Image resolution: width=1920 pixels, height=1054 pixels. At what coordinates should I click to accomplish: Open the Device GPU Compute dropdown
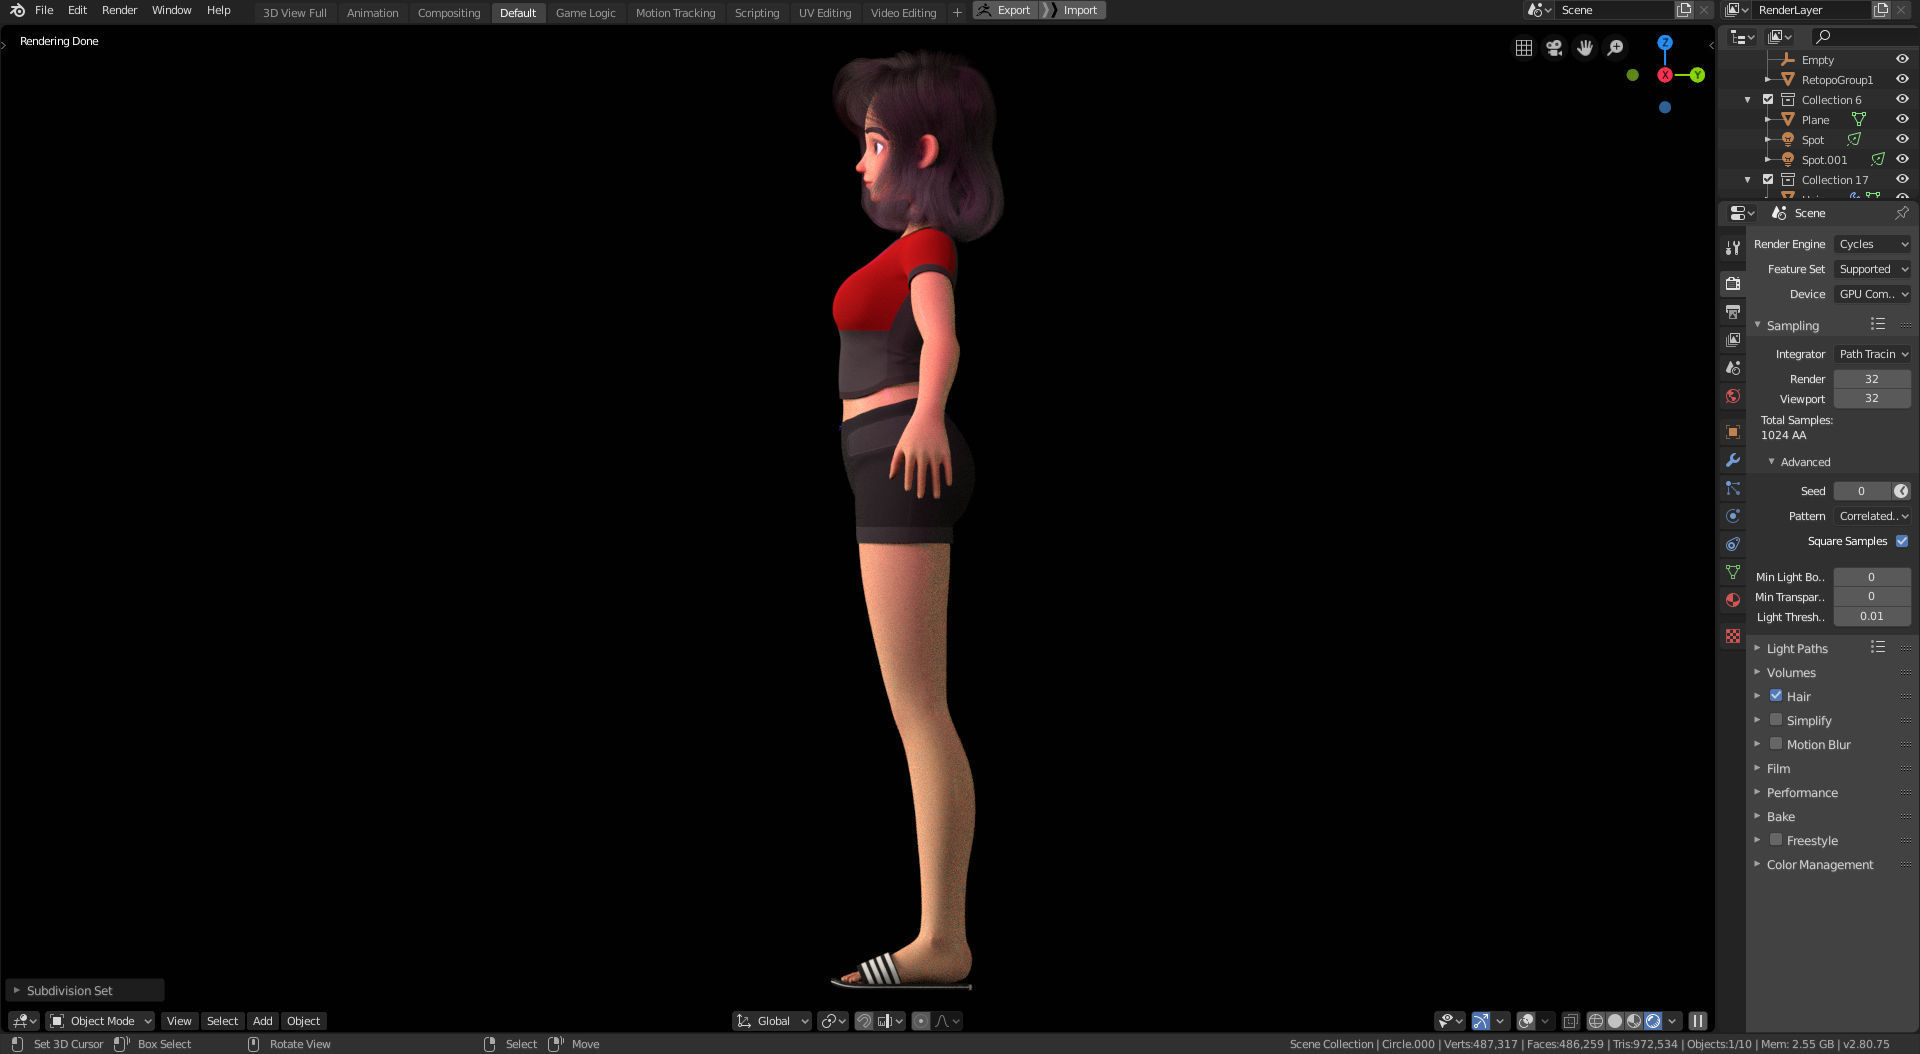(1872, 294)
